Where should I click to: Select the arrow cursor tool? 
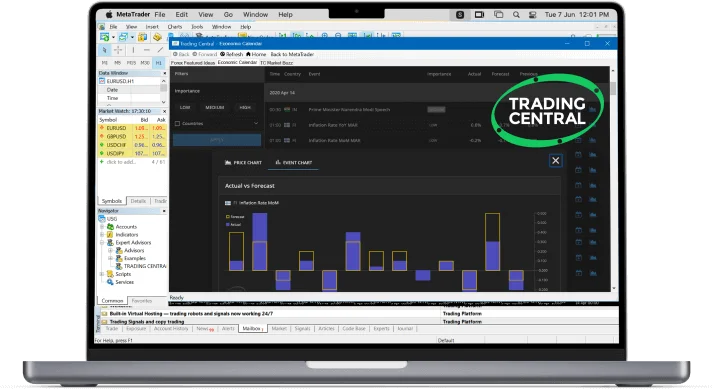[105, 50]
